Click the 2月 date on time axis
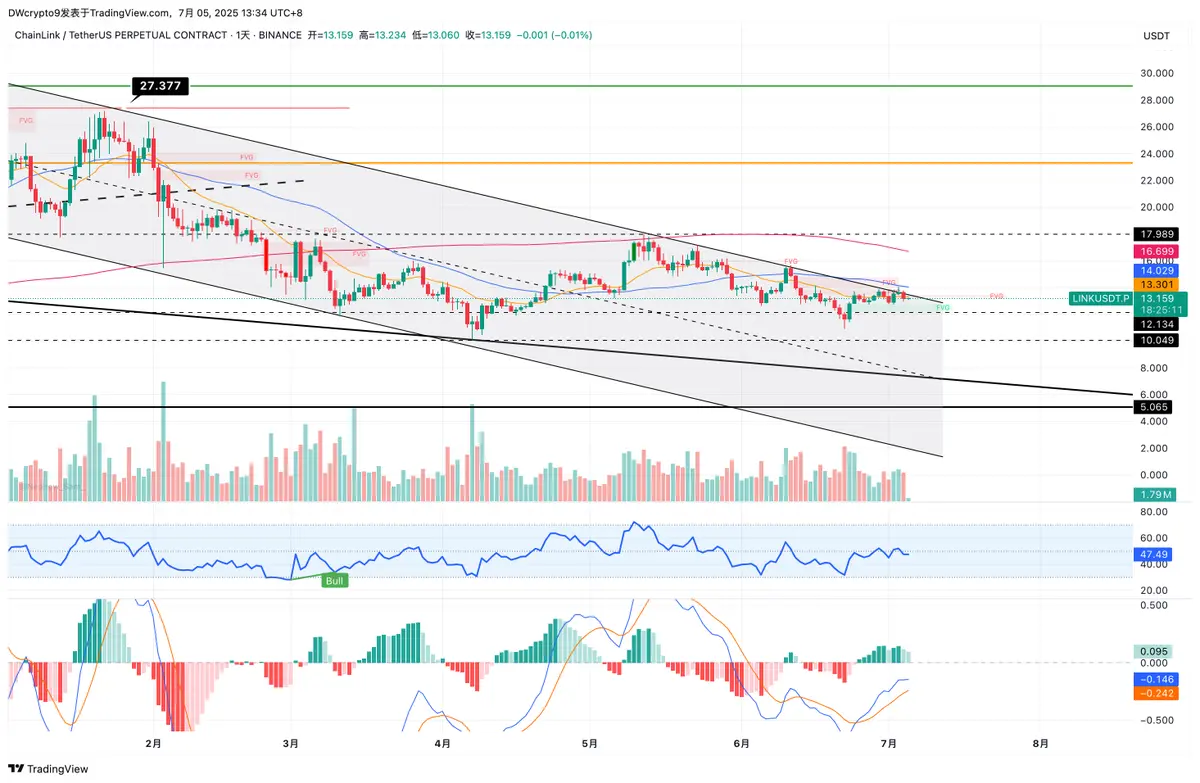 tap(153, 744)
